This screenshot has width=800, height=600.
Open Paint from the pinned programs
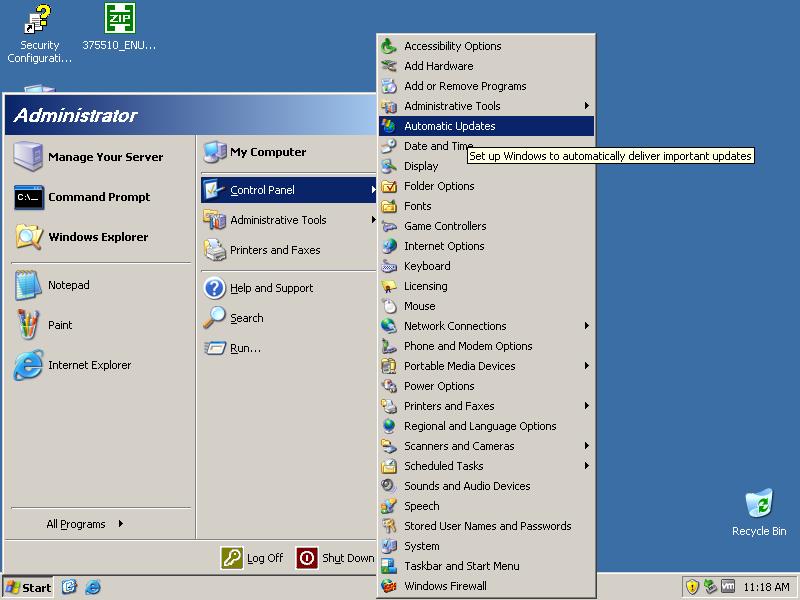pyautogui.click(x=60, y=325)
